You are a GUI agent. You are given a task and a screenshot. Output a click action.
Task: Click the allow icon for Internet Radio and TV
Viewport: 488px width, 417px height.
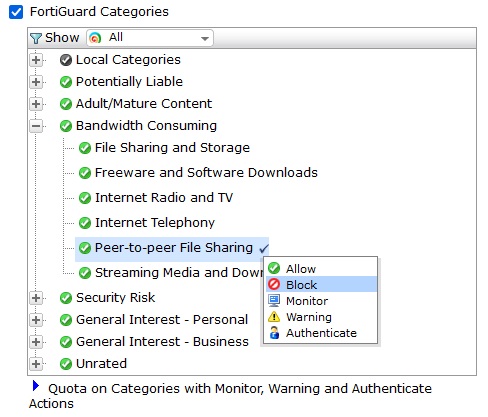[85, 198]
